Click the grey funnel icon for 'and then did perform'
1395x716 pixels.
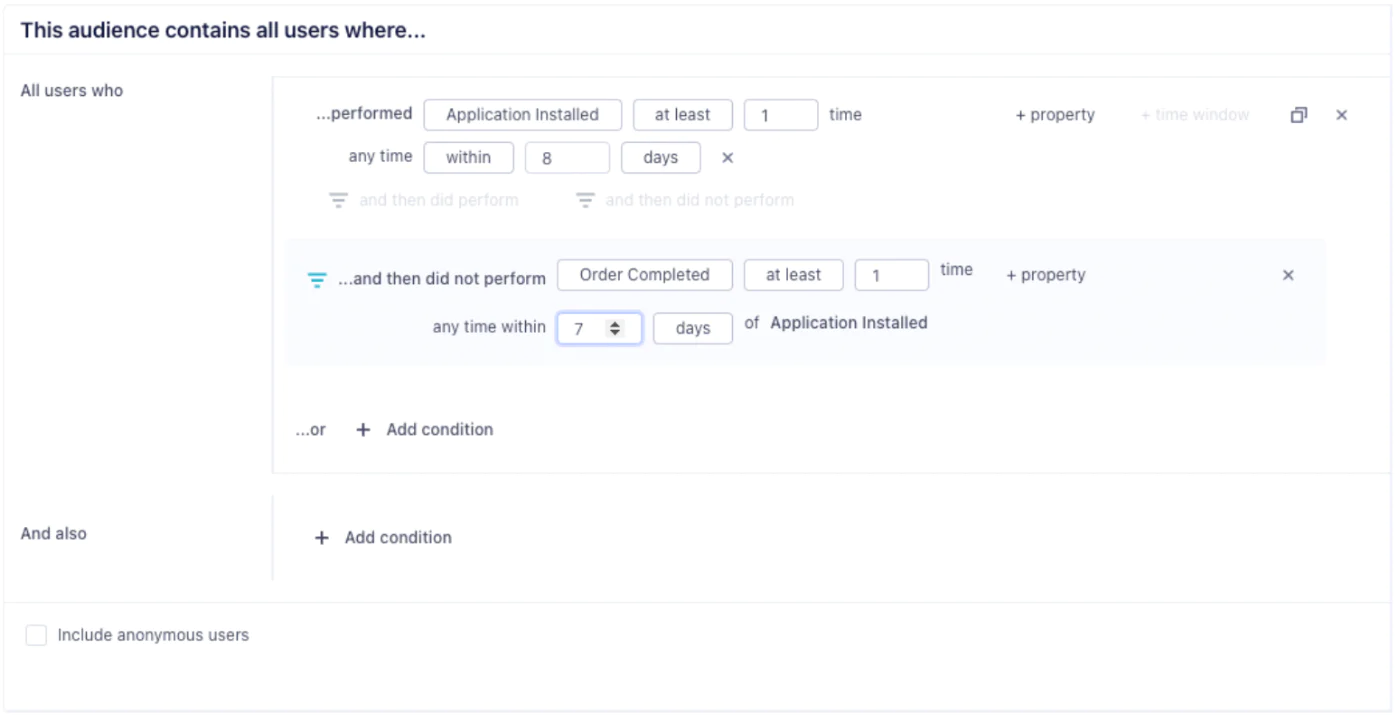tap(339, 201)
